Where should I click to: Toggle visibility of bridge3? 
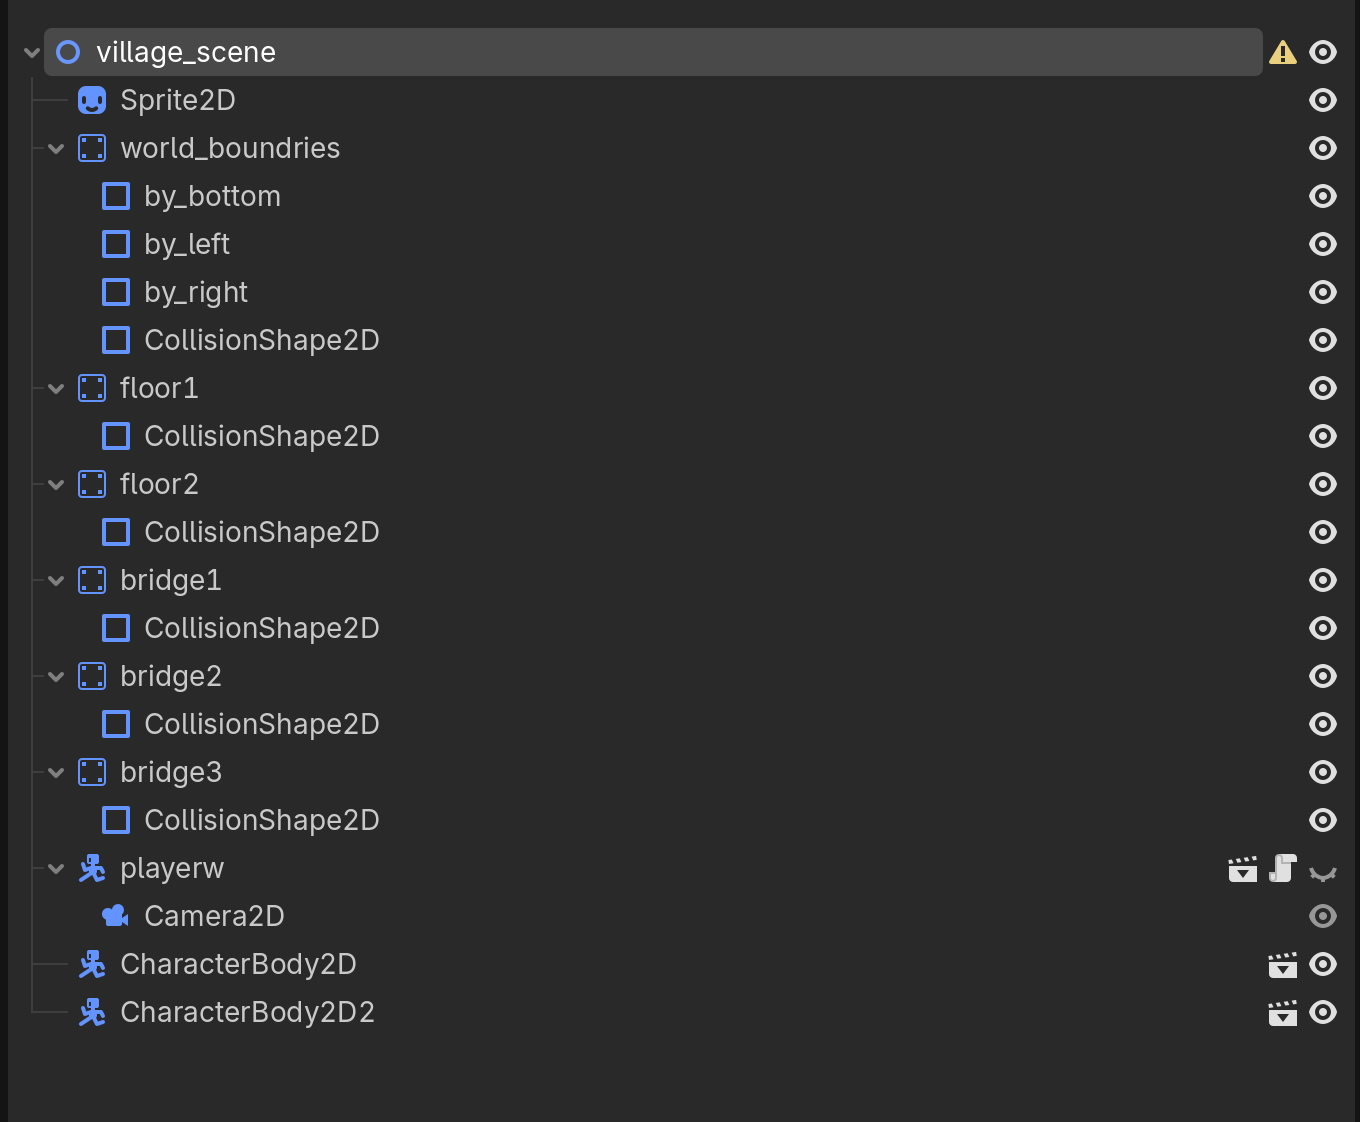pos(1322,772)
